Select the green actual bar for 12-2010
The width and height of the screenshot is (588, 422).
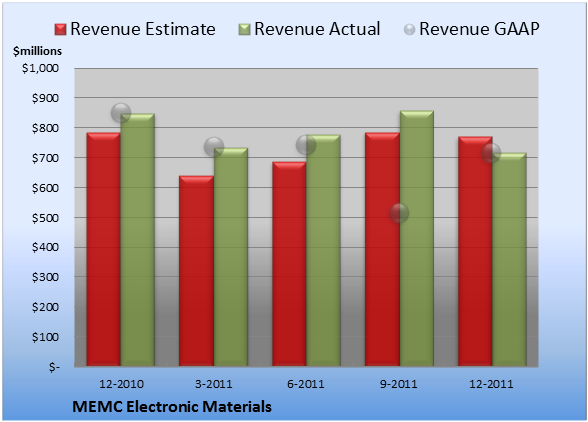click(x=138, y=240)
